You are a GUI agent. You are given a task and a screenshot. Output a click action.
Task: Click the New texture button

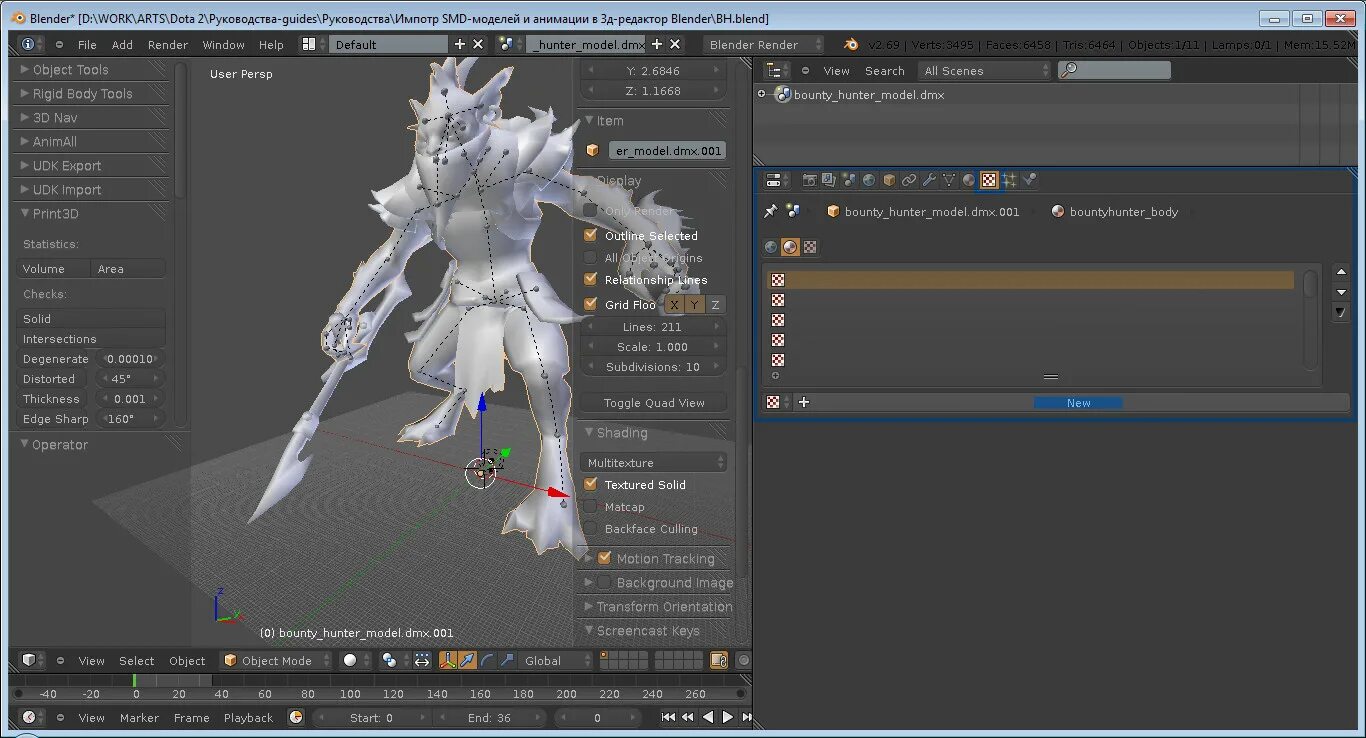pyautogui.click(x=1079, y=402)
